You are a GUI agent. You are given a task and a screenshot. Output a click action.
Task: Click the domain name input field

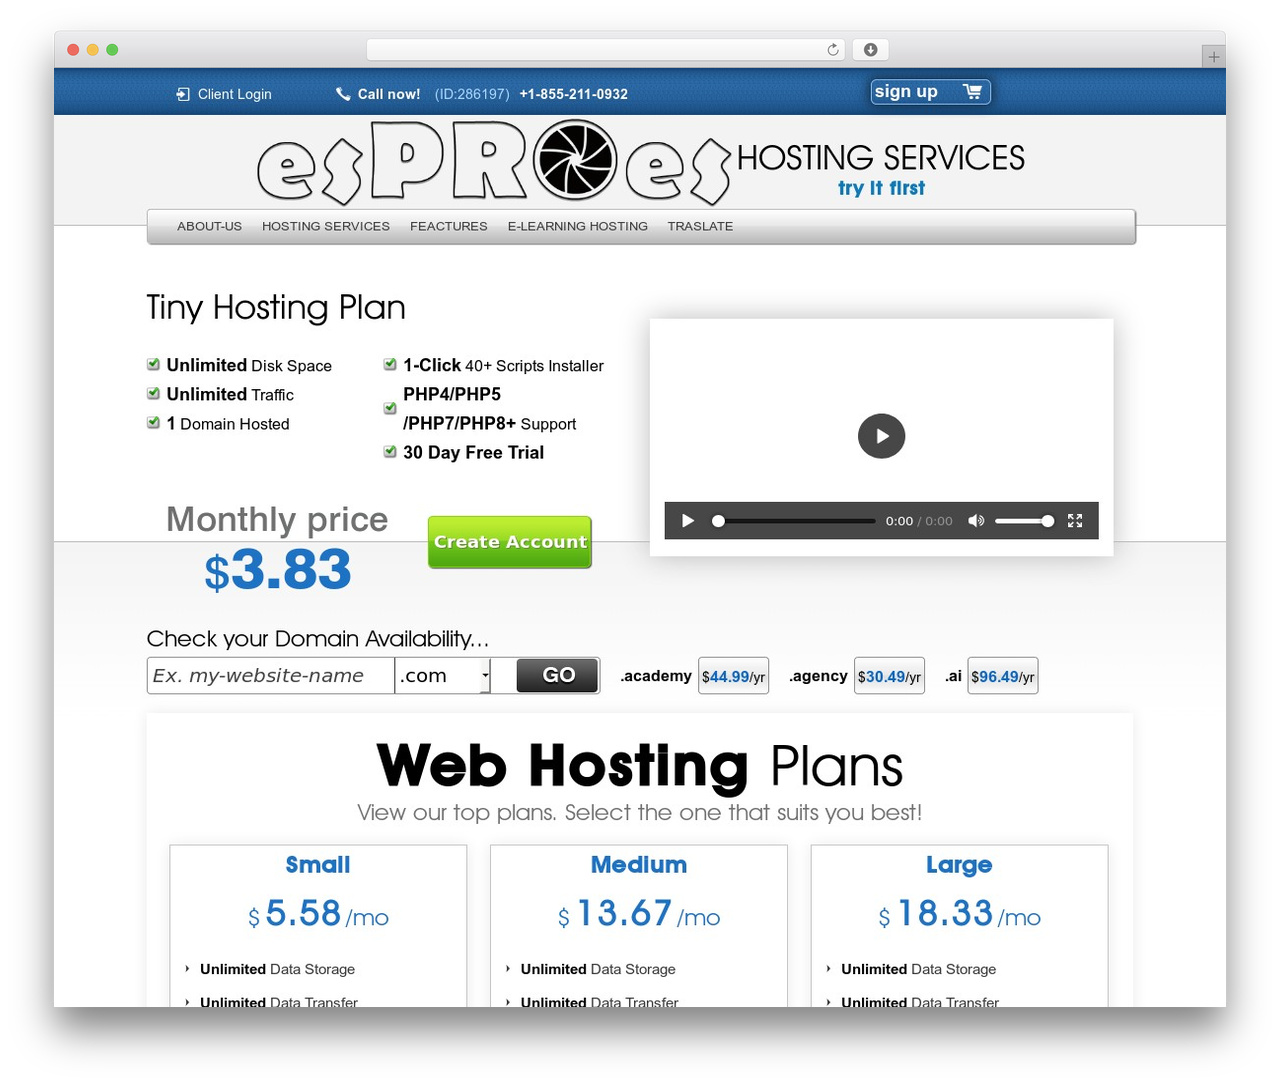point(271,676)
